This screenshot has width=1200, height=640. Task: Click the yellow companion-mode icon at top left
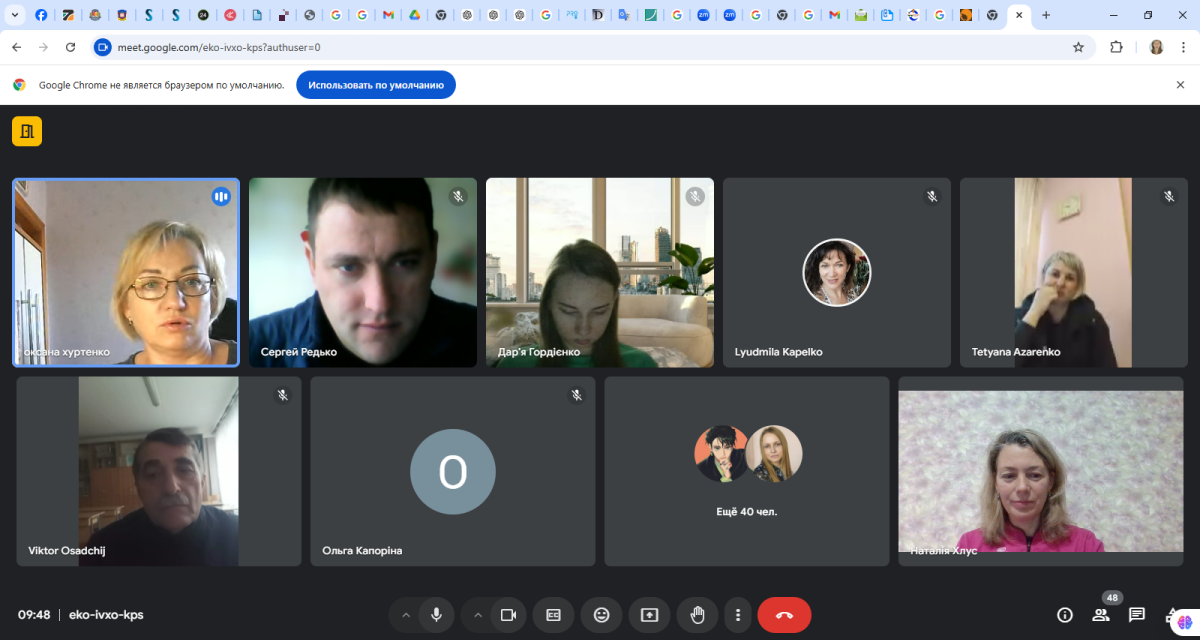tap(27, 131)
